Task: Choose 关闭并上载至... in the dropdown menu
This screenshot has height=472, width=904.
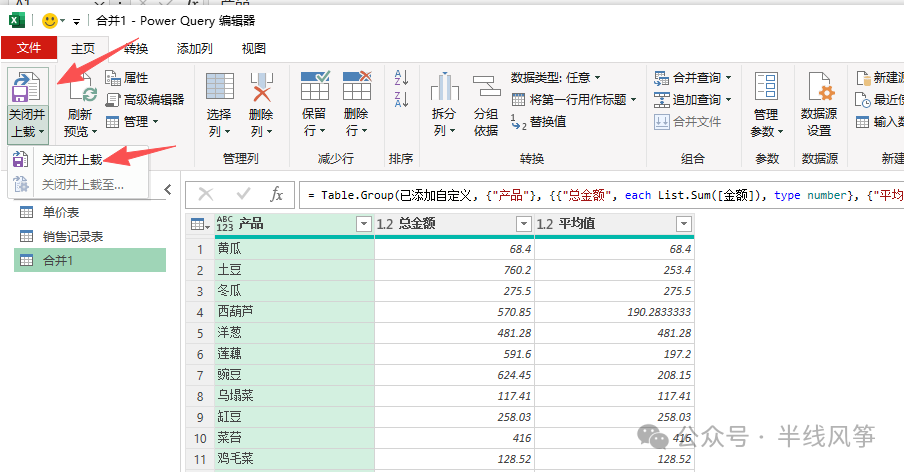Action: pos(82,184)
